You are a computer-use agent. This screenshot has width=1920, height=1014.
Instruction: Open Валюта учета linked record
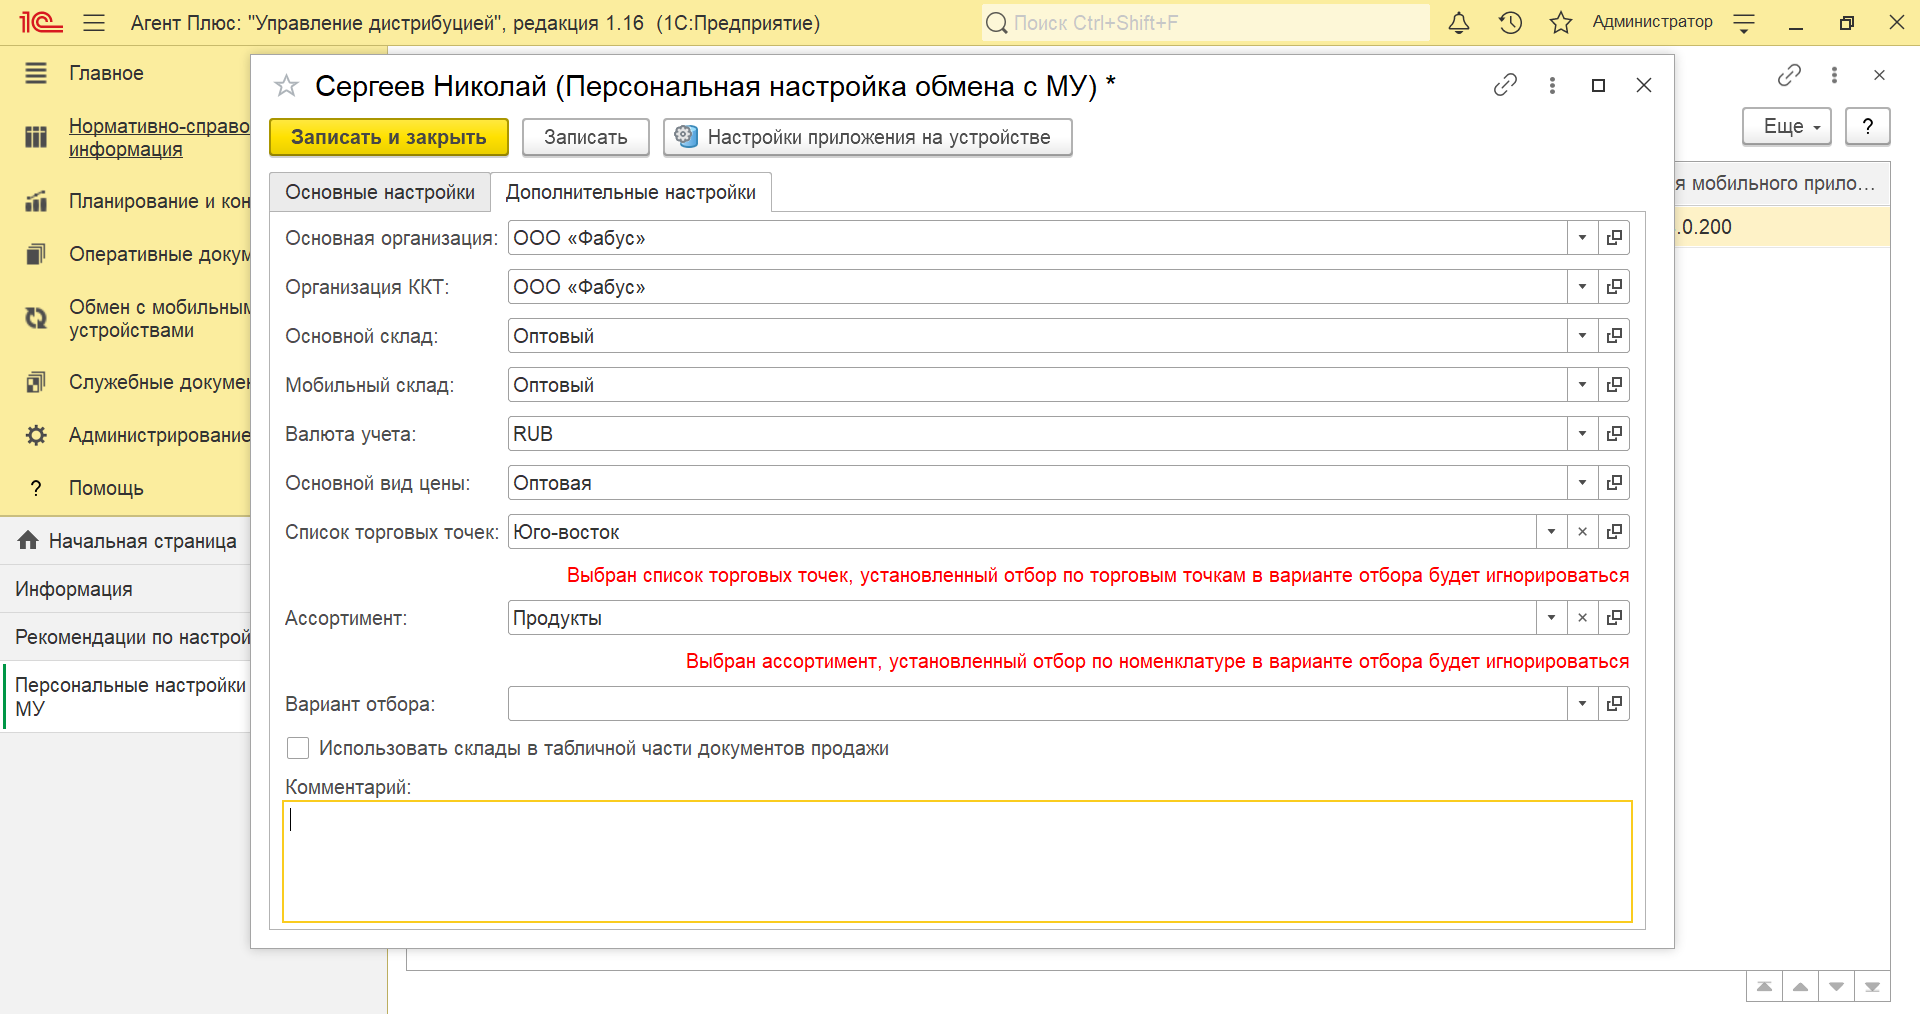[1614, 434]
